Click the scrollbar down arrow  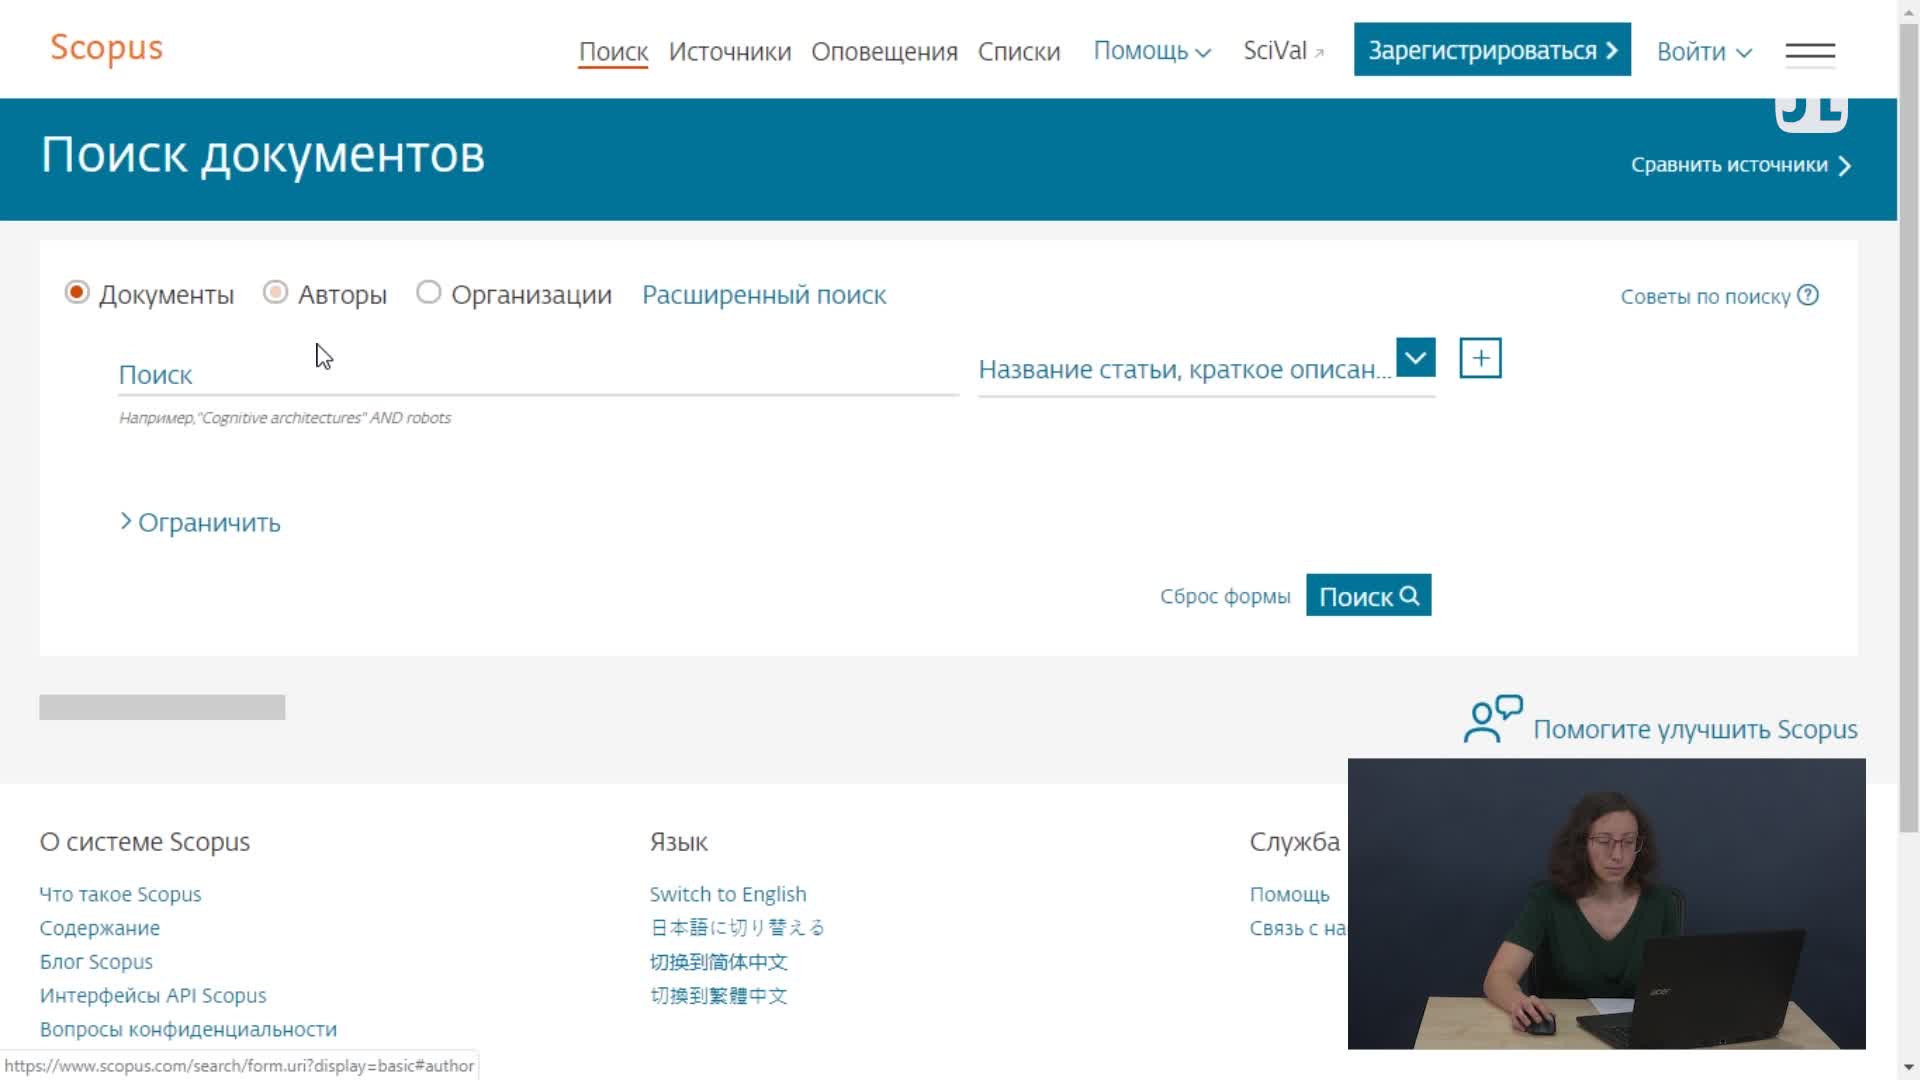pos(1909,1067)
